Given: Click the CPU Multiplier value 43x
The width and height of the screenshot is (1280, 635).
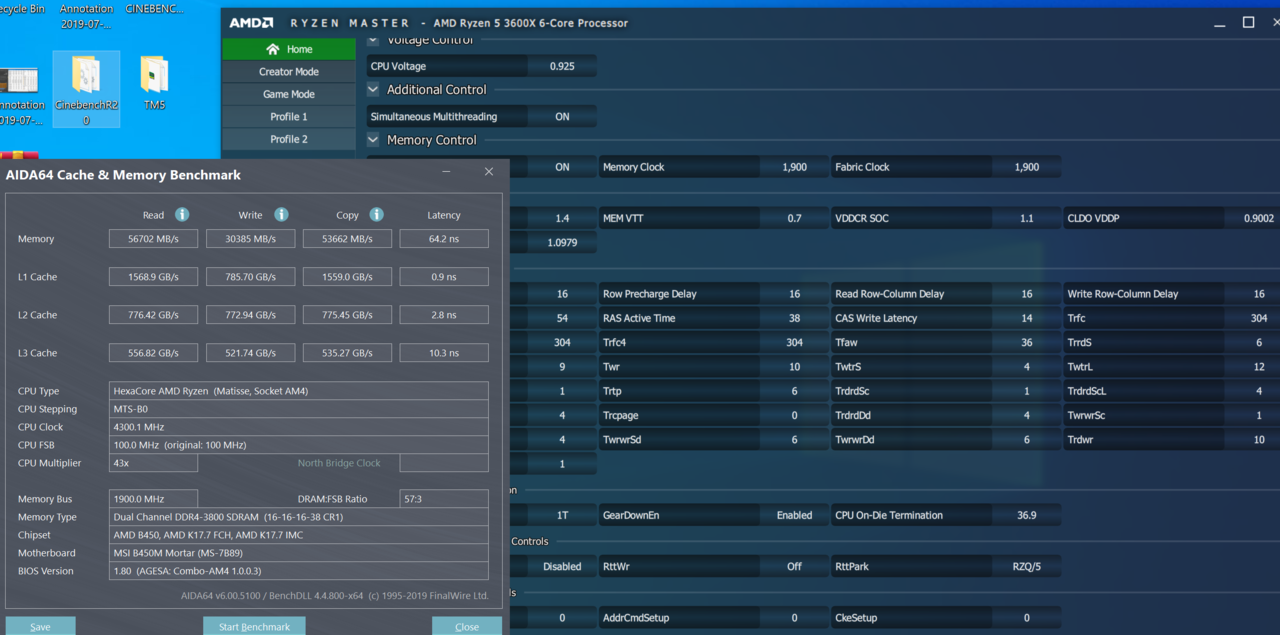Looking at the screenshot, I should coord(153,463).
